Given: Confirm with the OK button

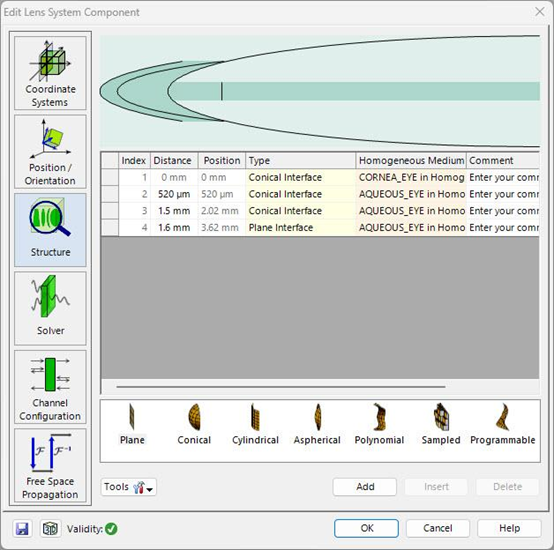Looking at the screenshot, I should (366, 528).
